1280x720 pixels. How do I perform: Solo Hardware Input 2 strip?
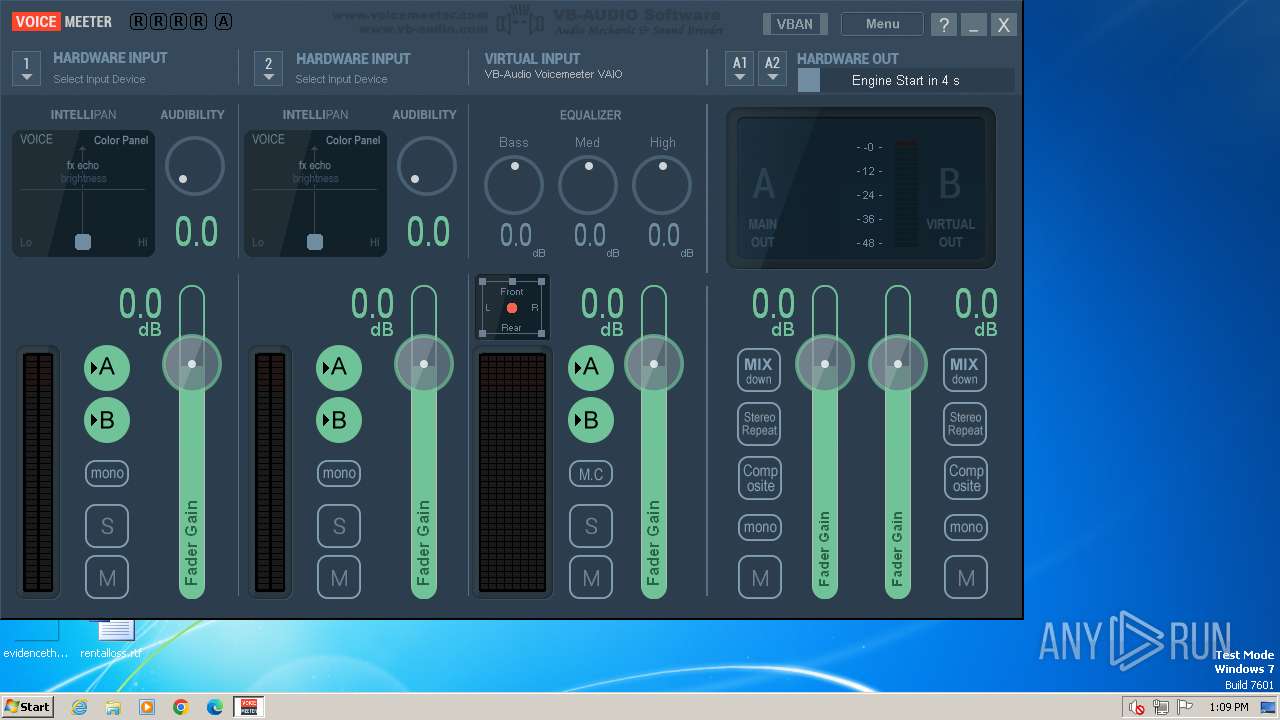pyautogui.click(x=339, y=525)
